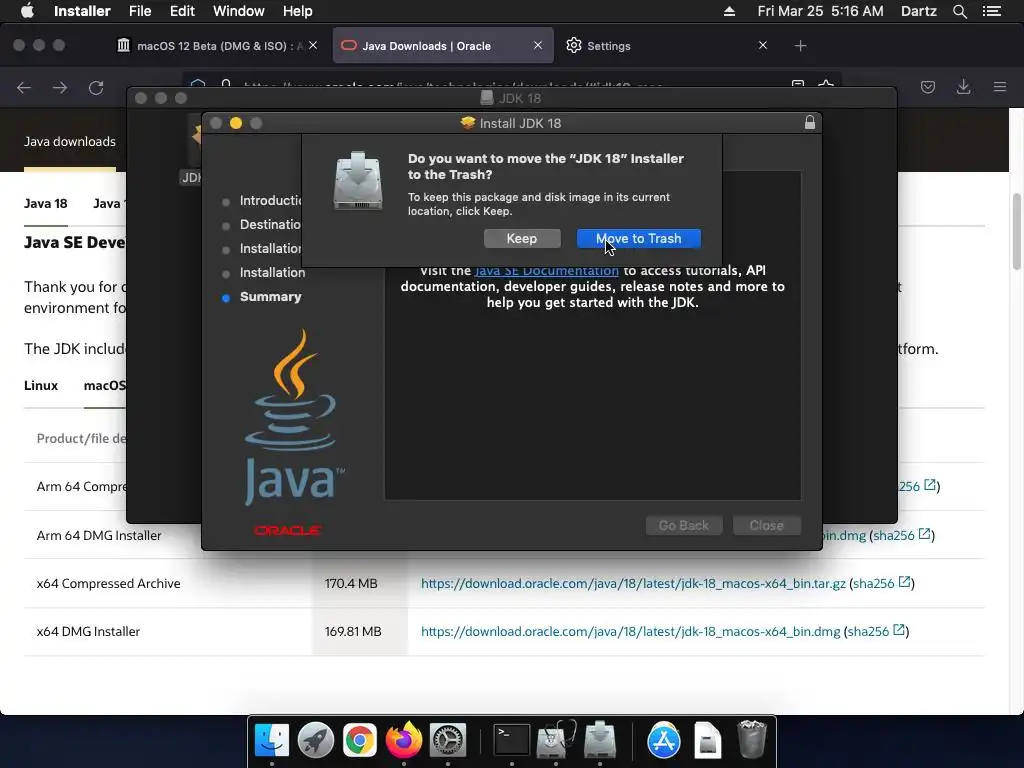This screenshot has height=768, width=1024.
Task: Click the 169.81 MB size cell
Action: [353, 632]
